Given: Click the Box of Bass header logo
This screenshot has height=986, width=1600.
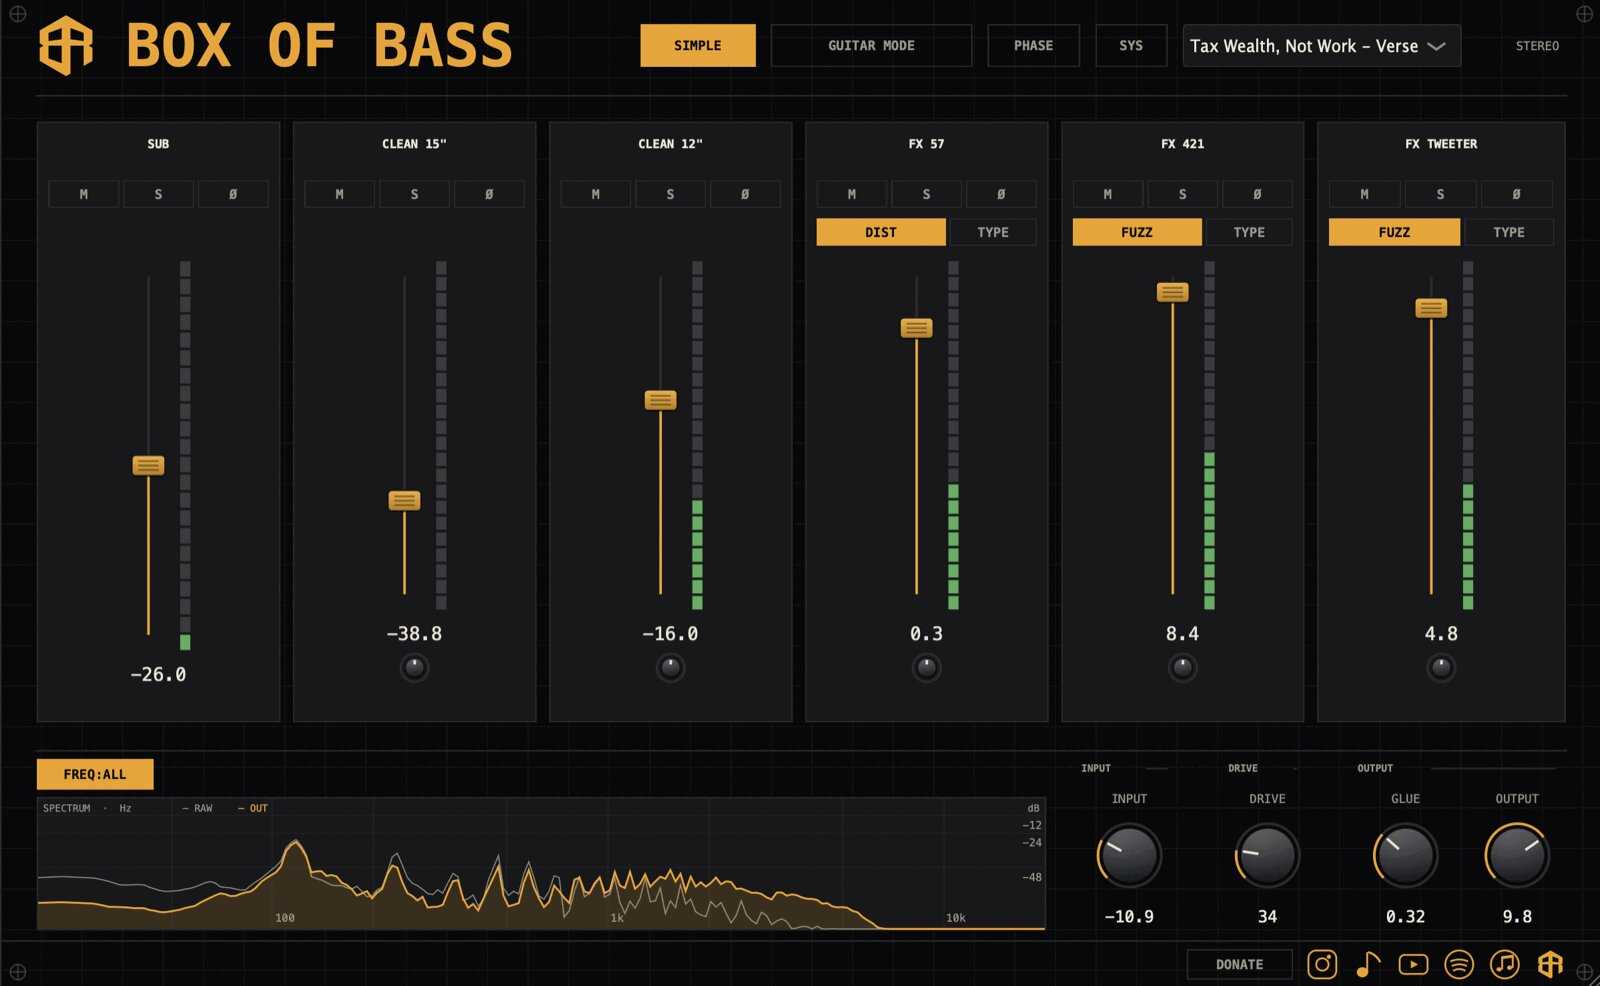Looking at the screenshot, I should click(x=66, y=46).
